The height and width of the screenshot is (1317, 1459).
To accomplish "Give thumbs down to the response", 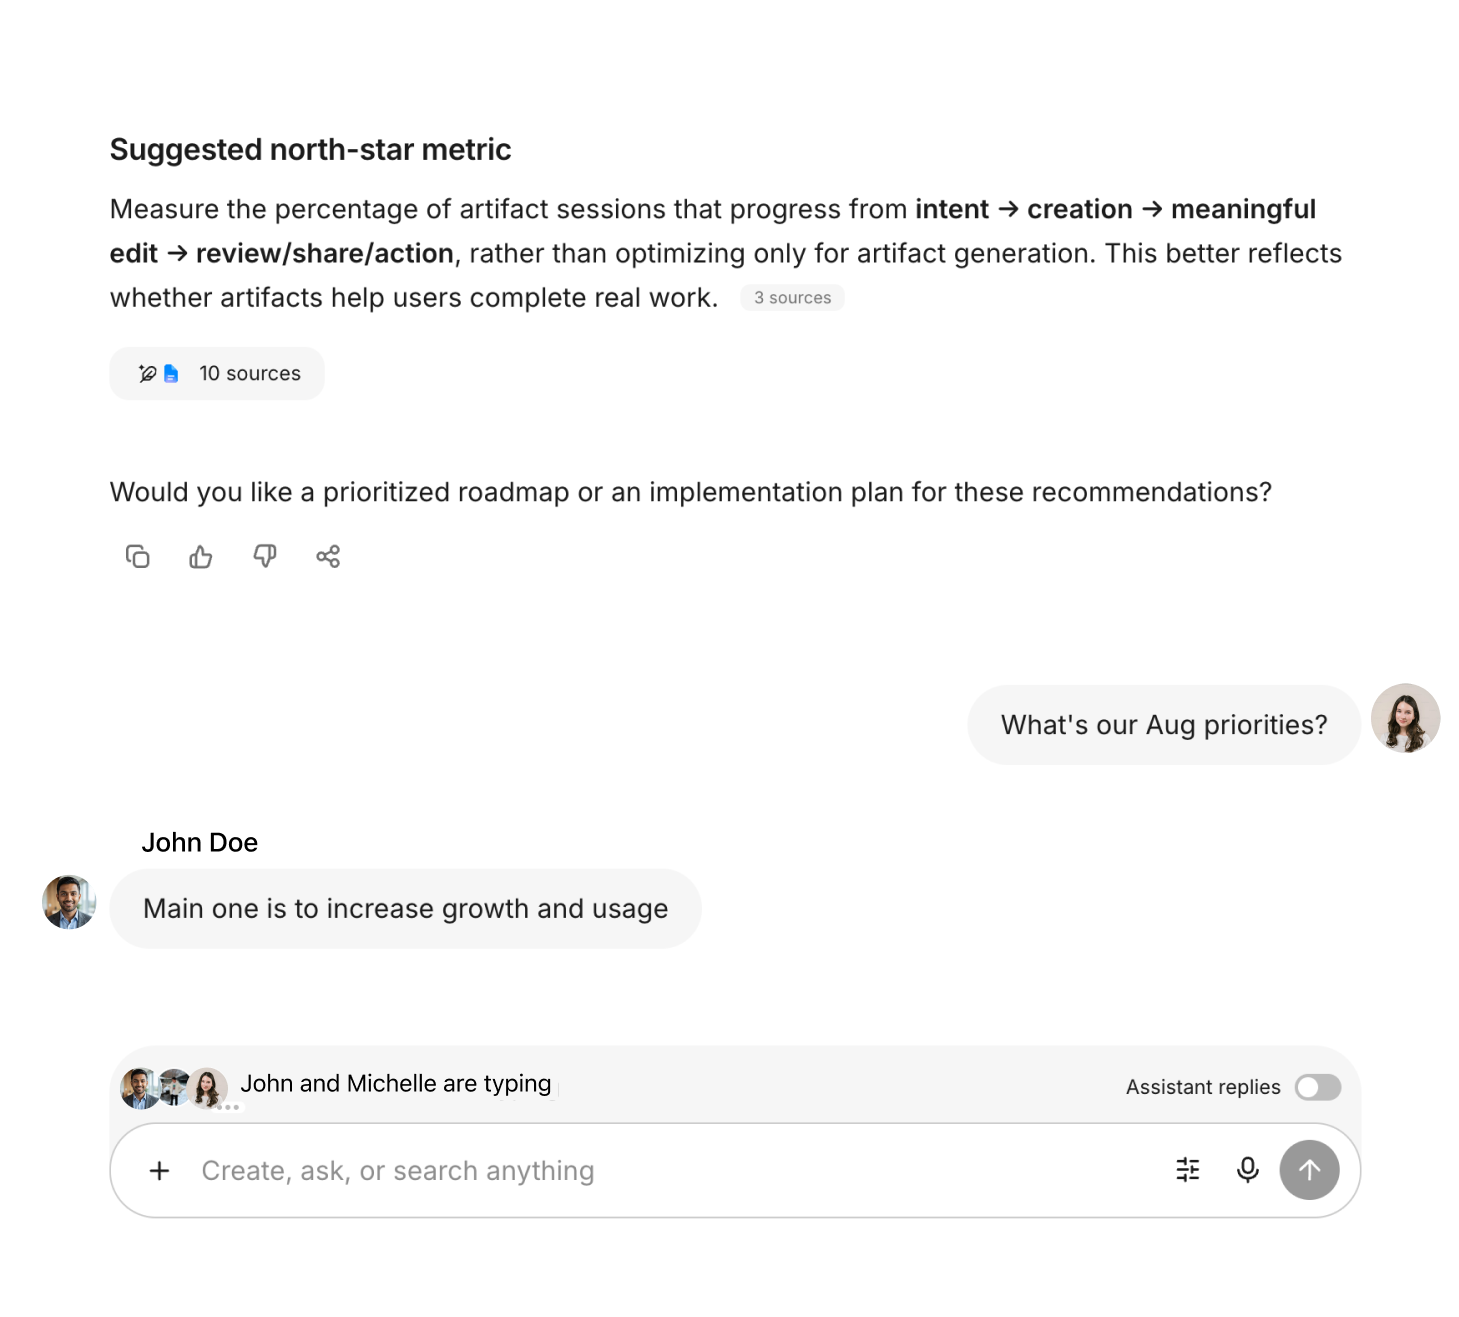I will click(265, 556).
